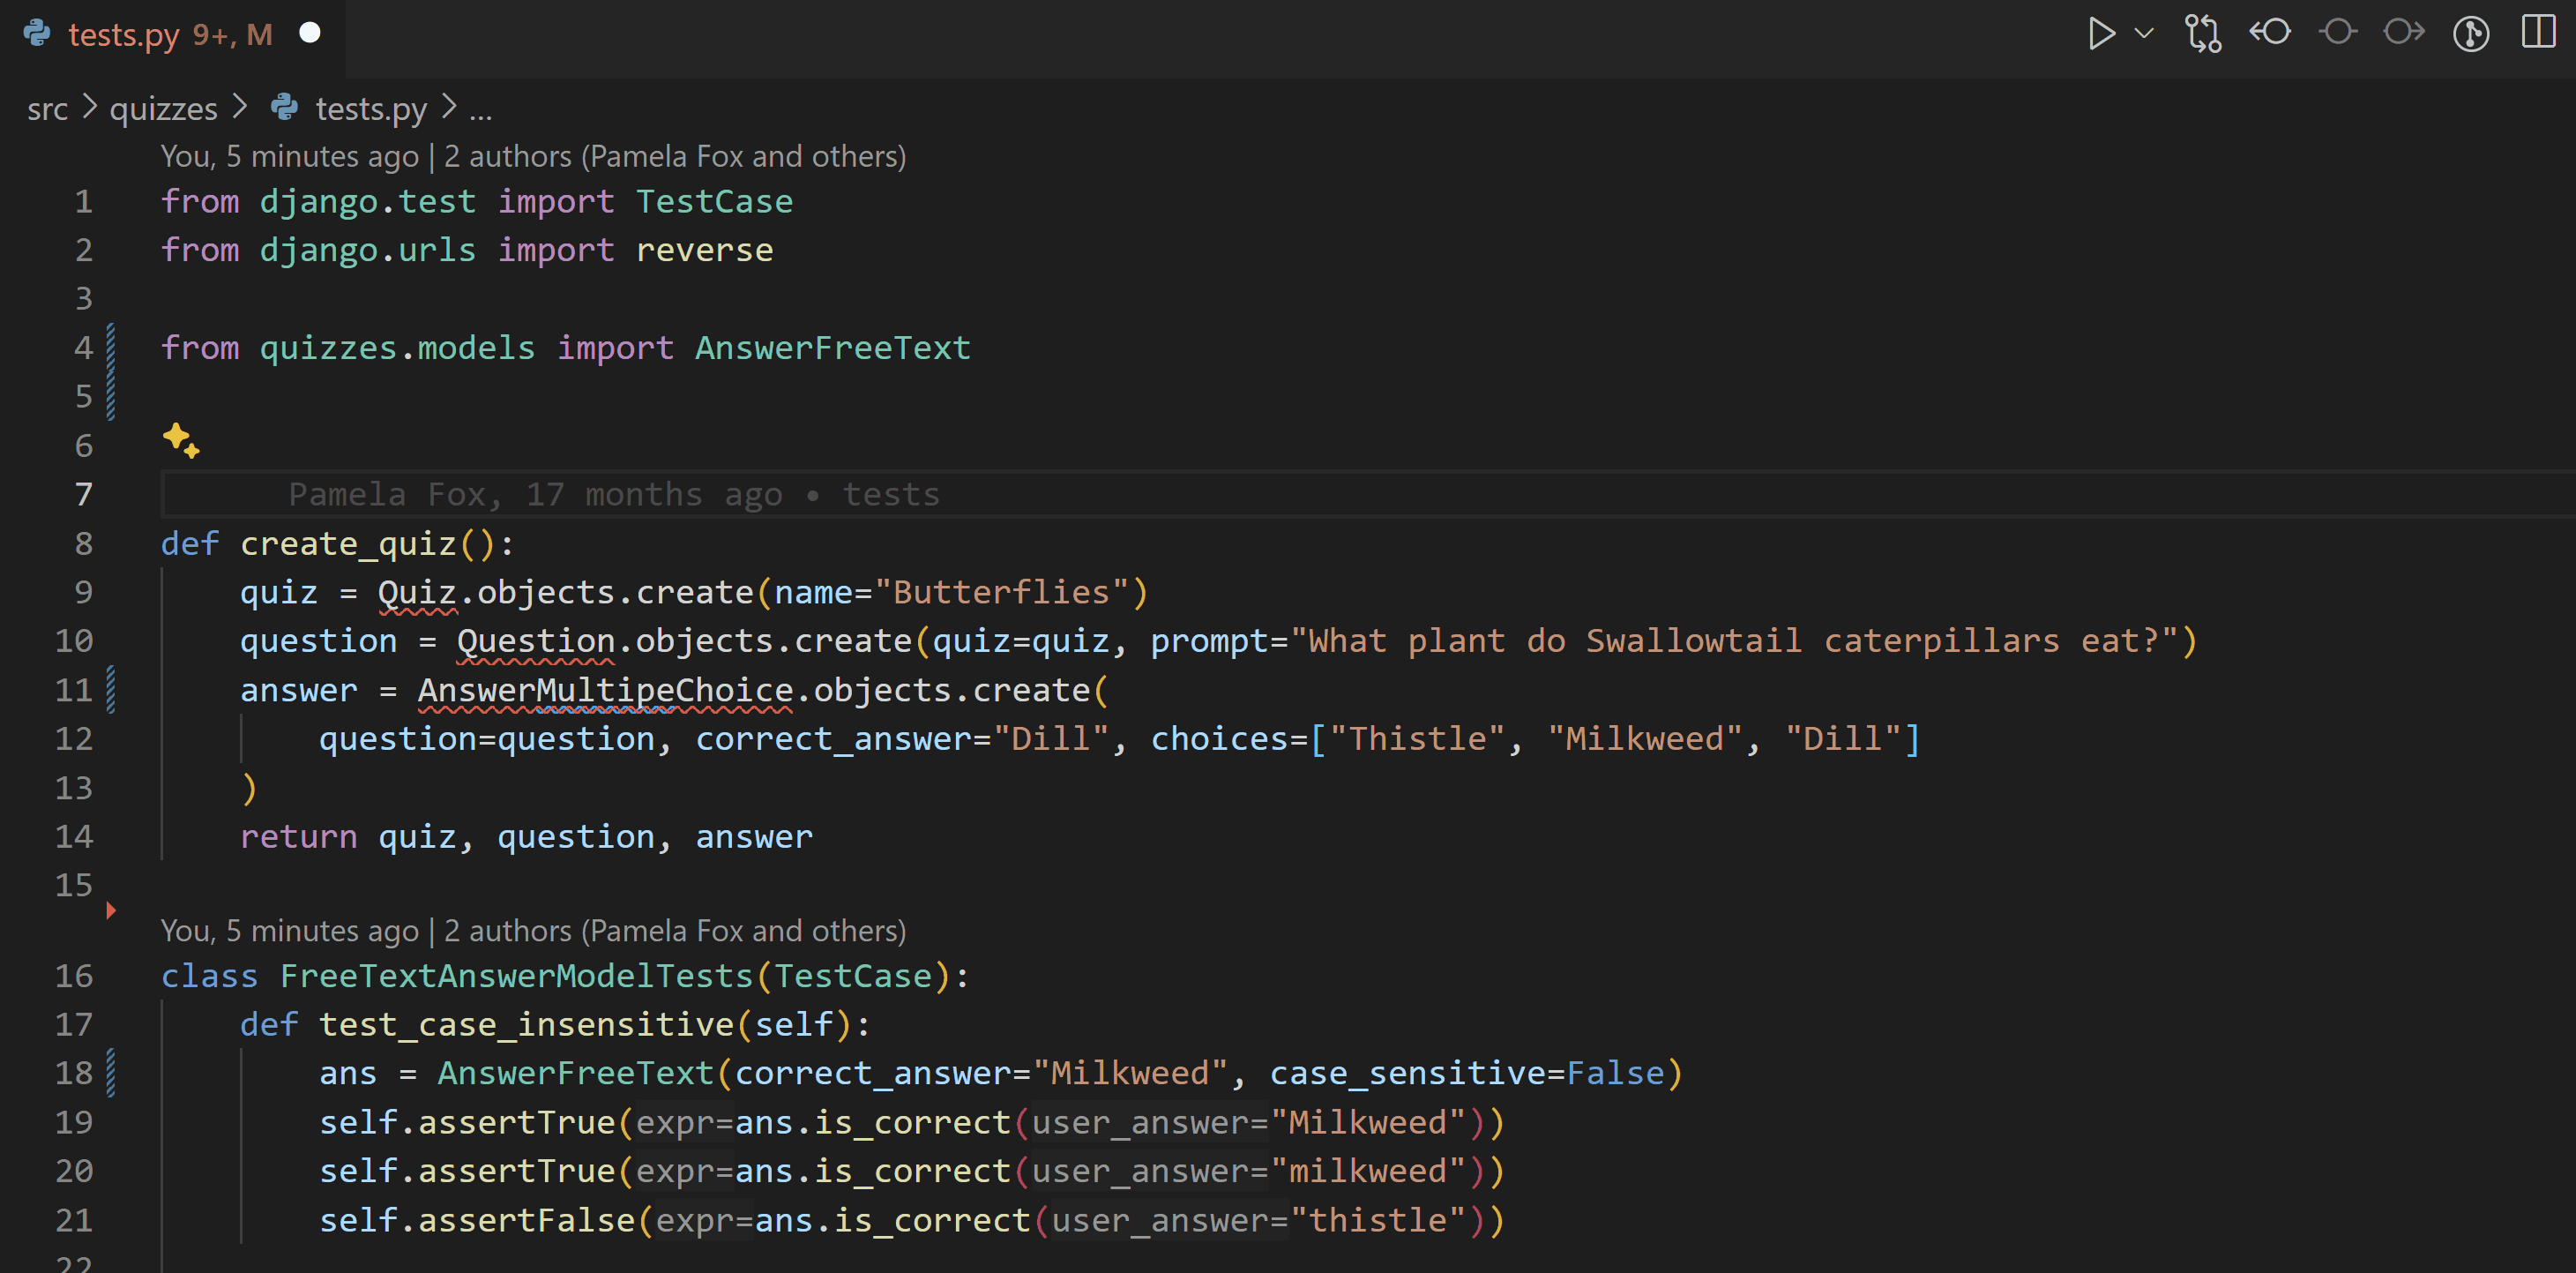Open the src breadcrumb menu
Viewport: 2576px width, 1273px height.
pos(47,108)
